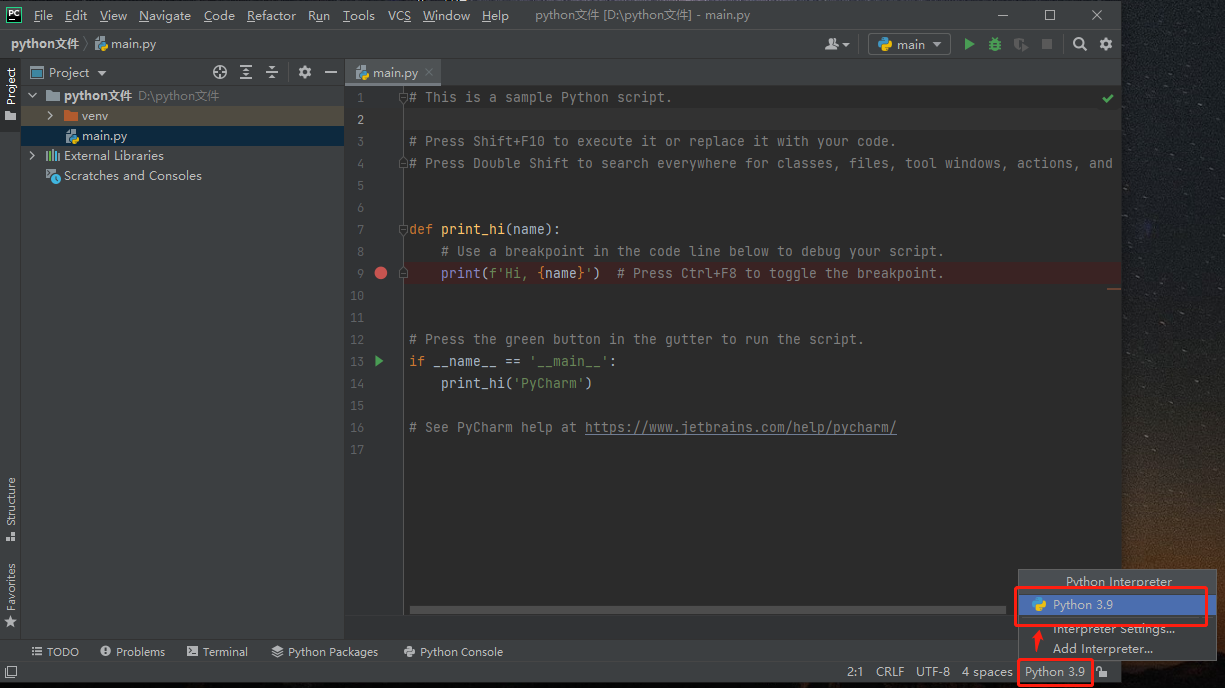
Task: Open the Favorites sidebar tab
Action: (10, 595)
